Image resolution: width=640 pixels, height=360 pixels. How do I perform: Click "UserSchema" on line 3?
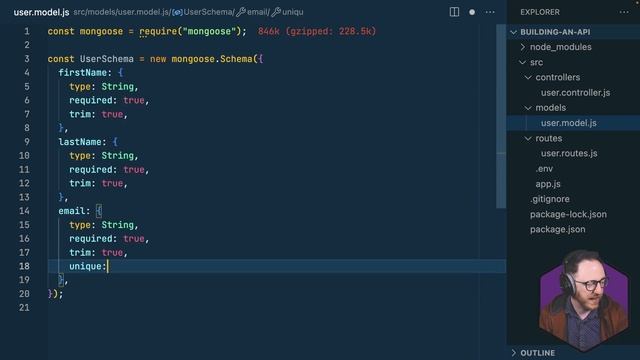[107, 59]
